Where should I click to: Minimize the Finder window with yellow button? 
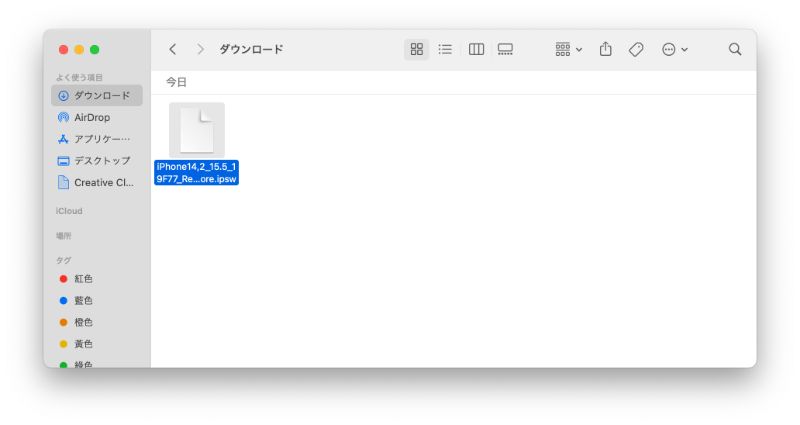tap(79, 49)
